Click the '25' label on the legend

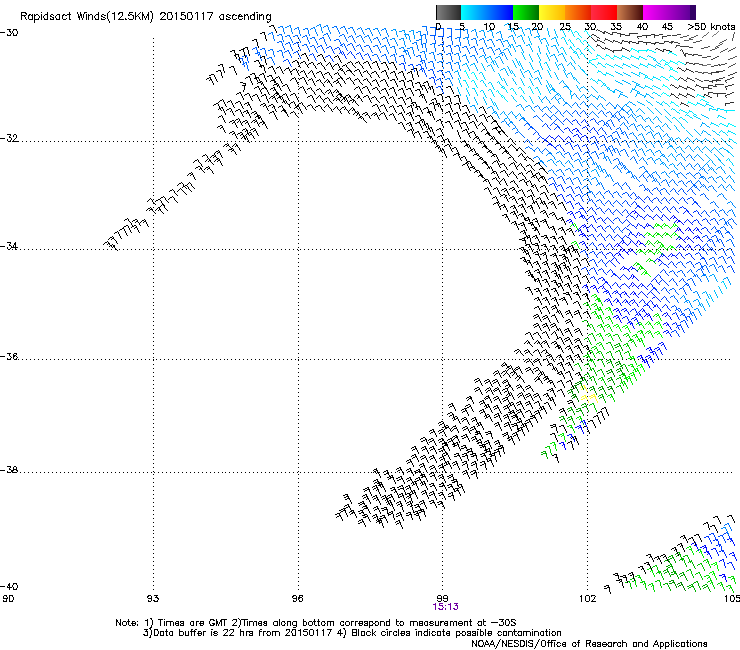tap(565, 27)
